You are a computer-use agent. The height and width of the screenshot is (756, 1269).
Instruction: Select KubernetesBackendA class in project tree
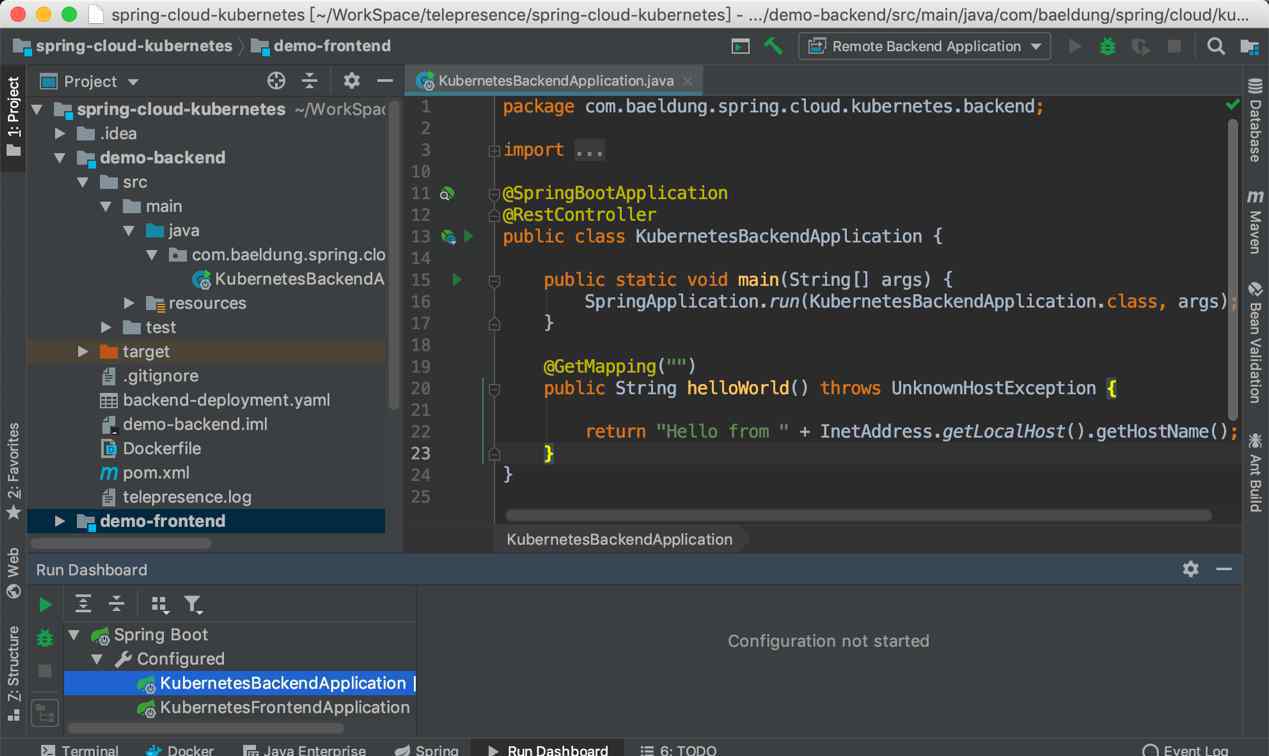click(x=288, y=279)
